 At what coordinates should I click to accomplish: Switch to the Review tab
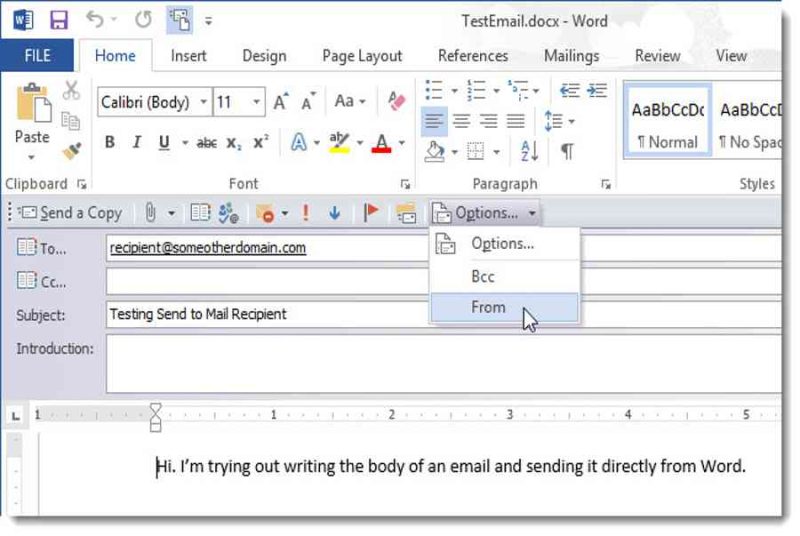click(x=657, y=56)
